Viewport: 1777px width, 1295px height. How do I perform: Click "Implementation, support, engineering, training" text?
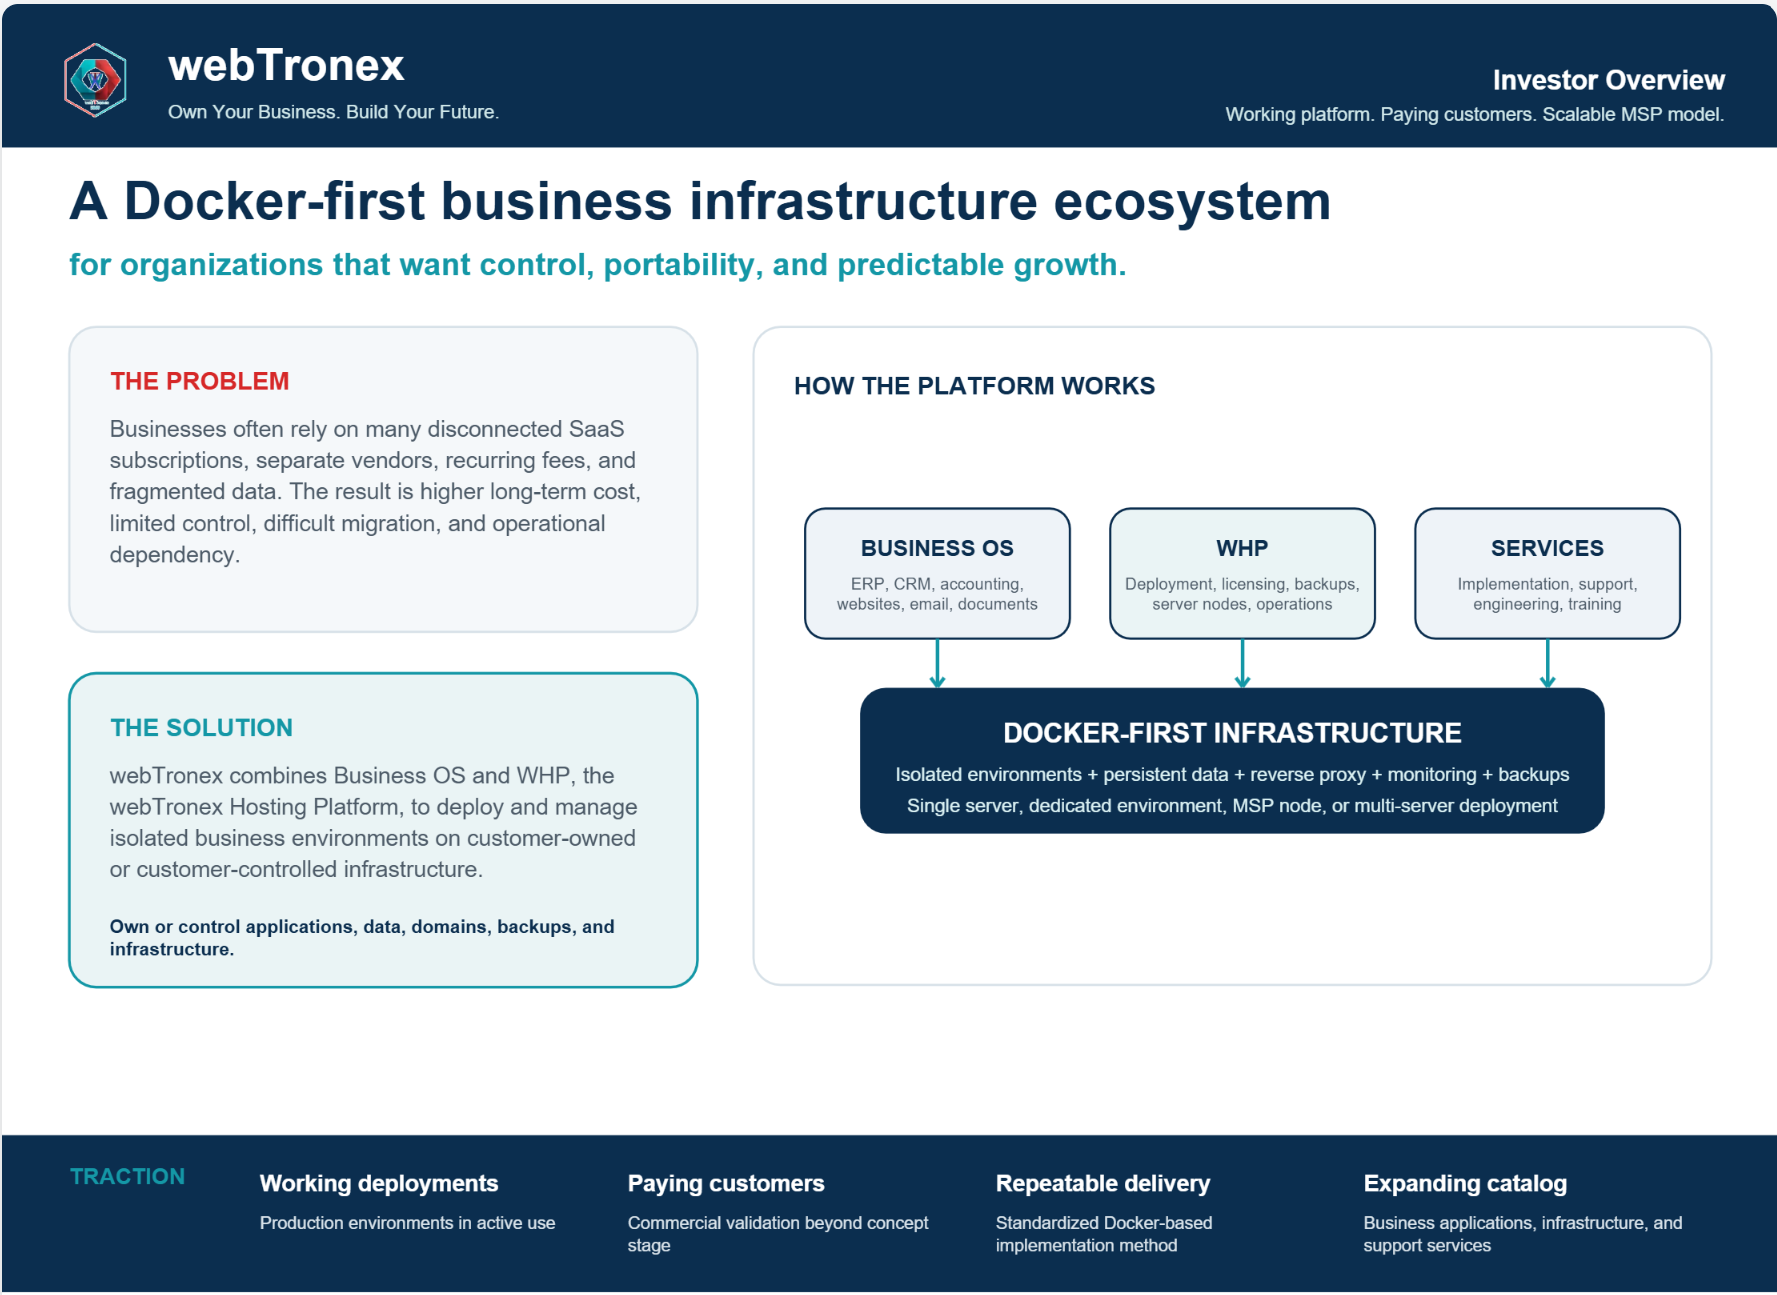click(x=1547, y=594)
